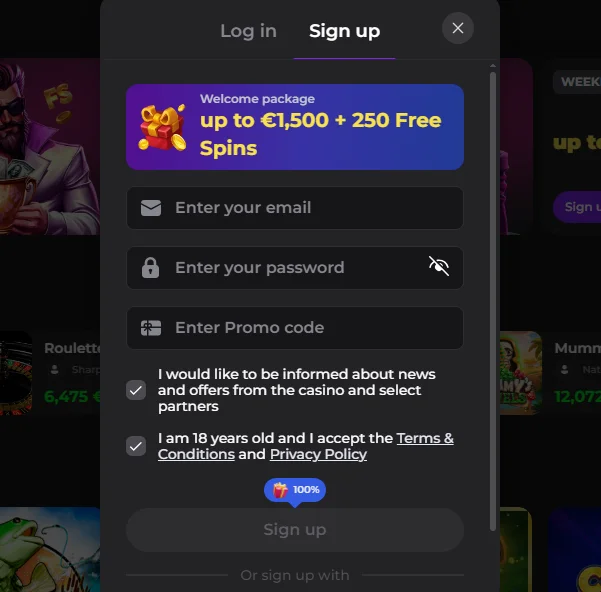601x592 pixels.
Task: Click the scrollbar up arrow
Action: click(x=493, y=66)
